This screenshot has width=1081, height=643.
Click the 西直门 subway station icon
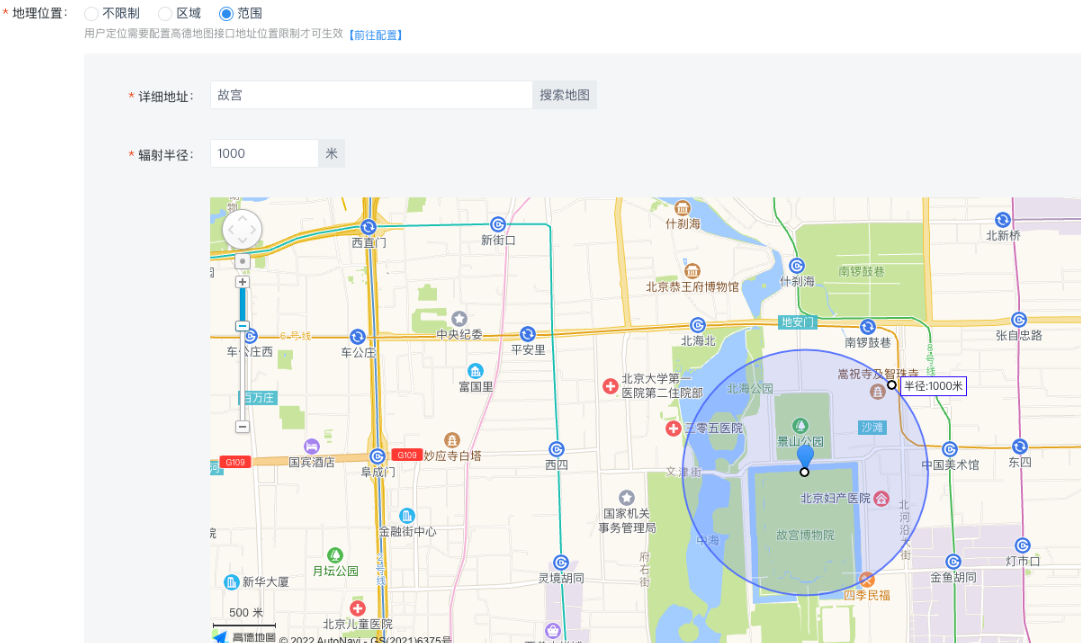point(369,227)
